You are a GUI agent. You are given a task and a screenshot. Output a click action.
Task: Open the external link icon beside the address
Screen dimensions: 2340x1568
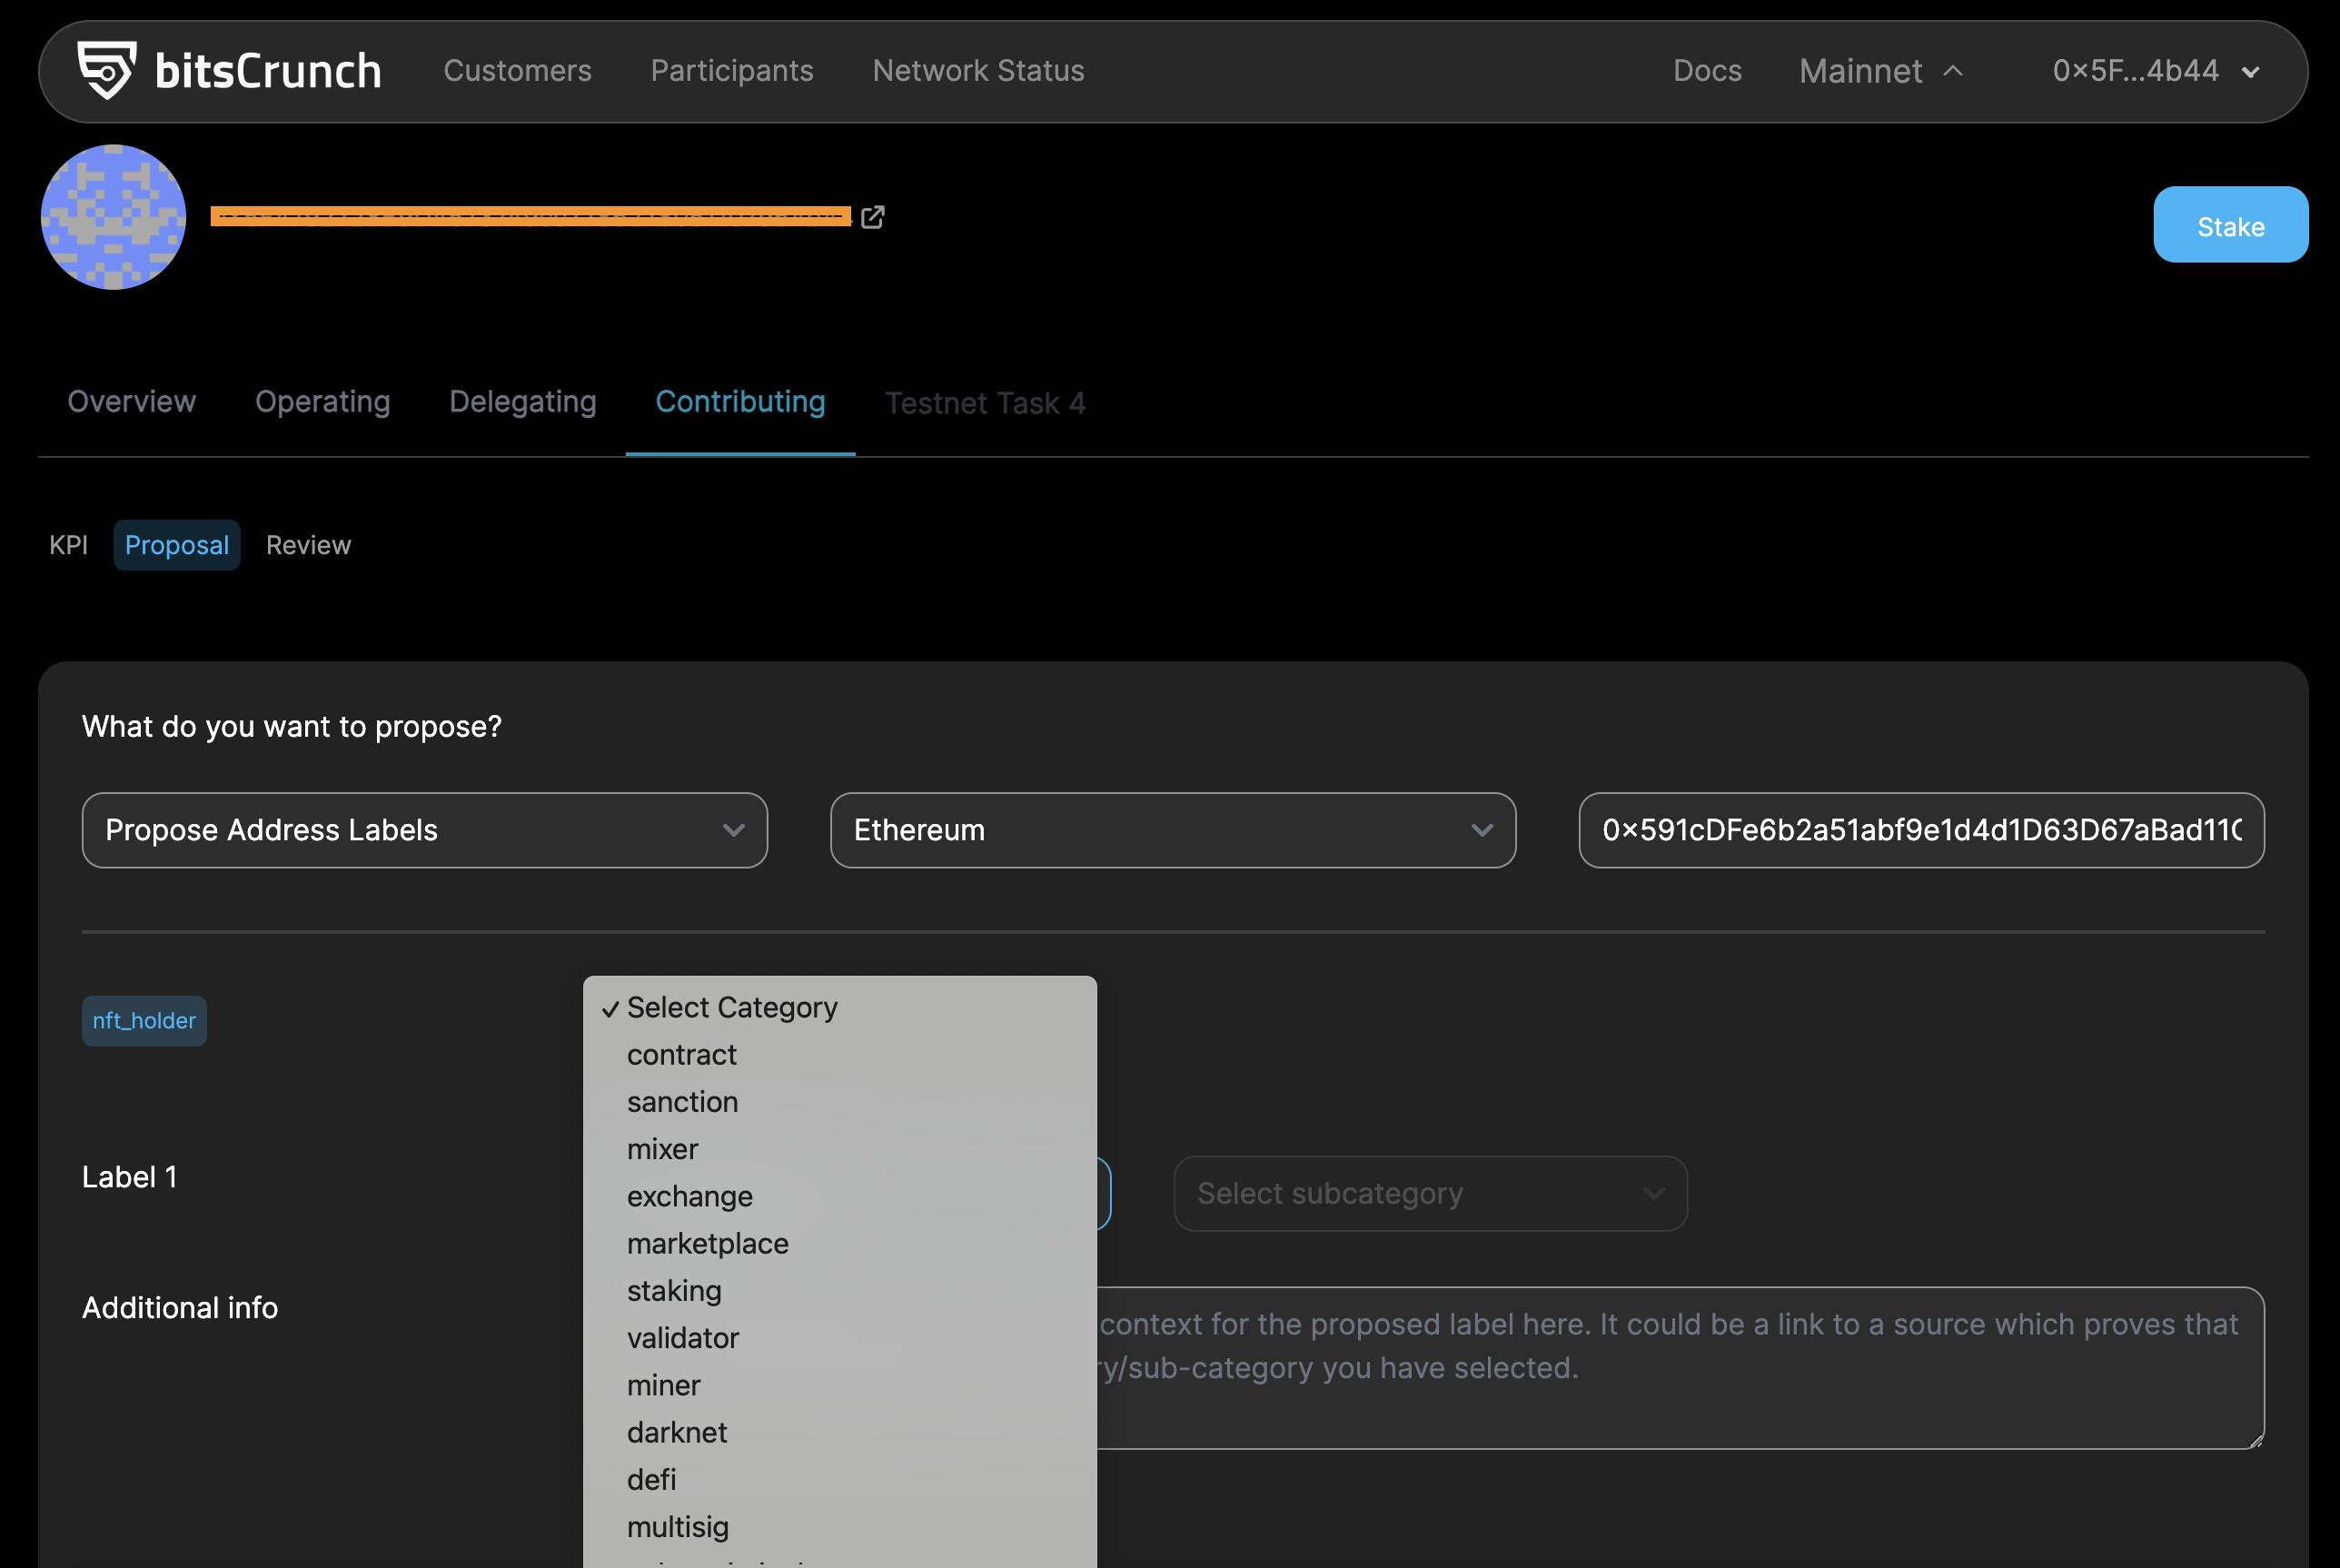(872, 217)
